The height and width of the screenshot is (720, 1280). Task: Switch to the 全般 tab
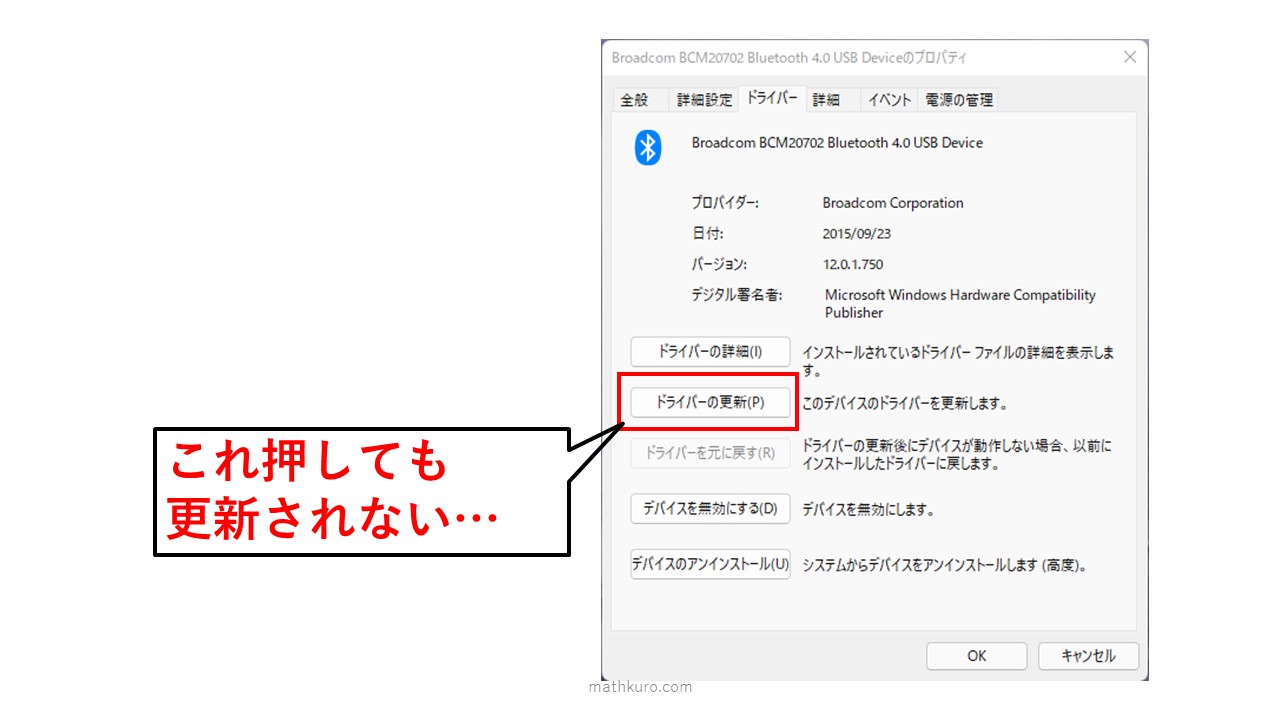[634, 100]
